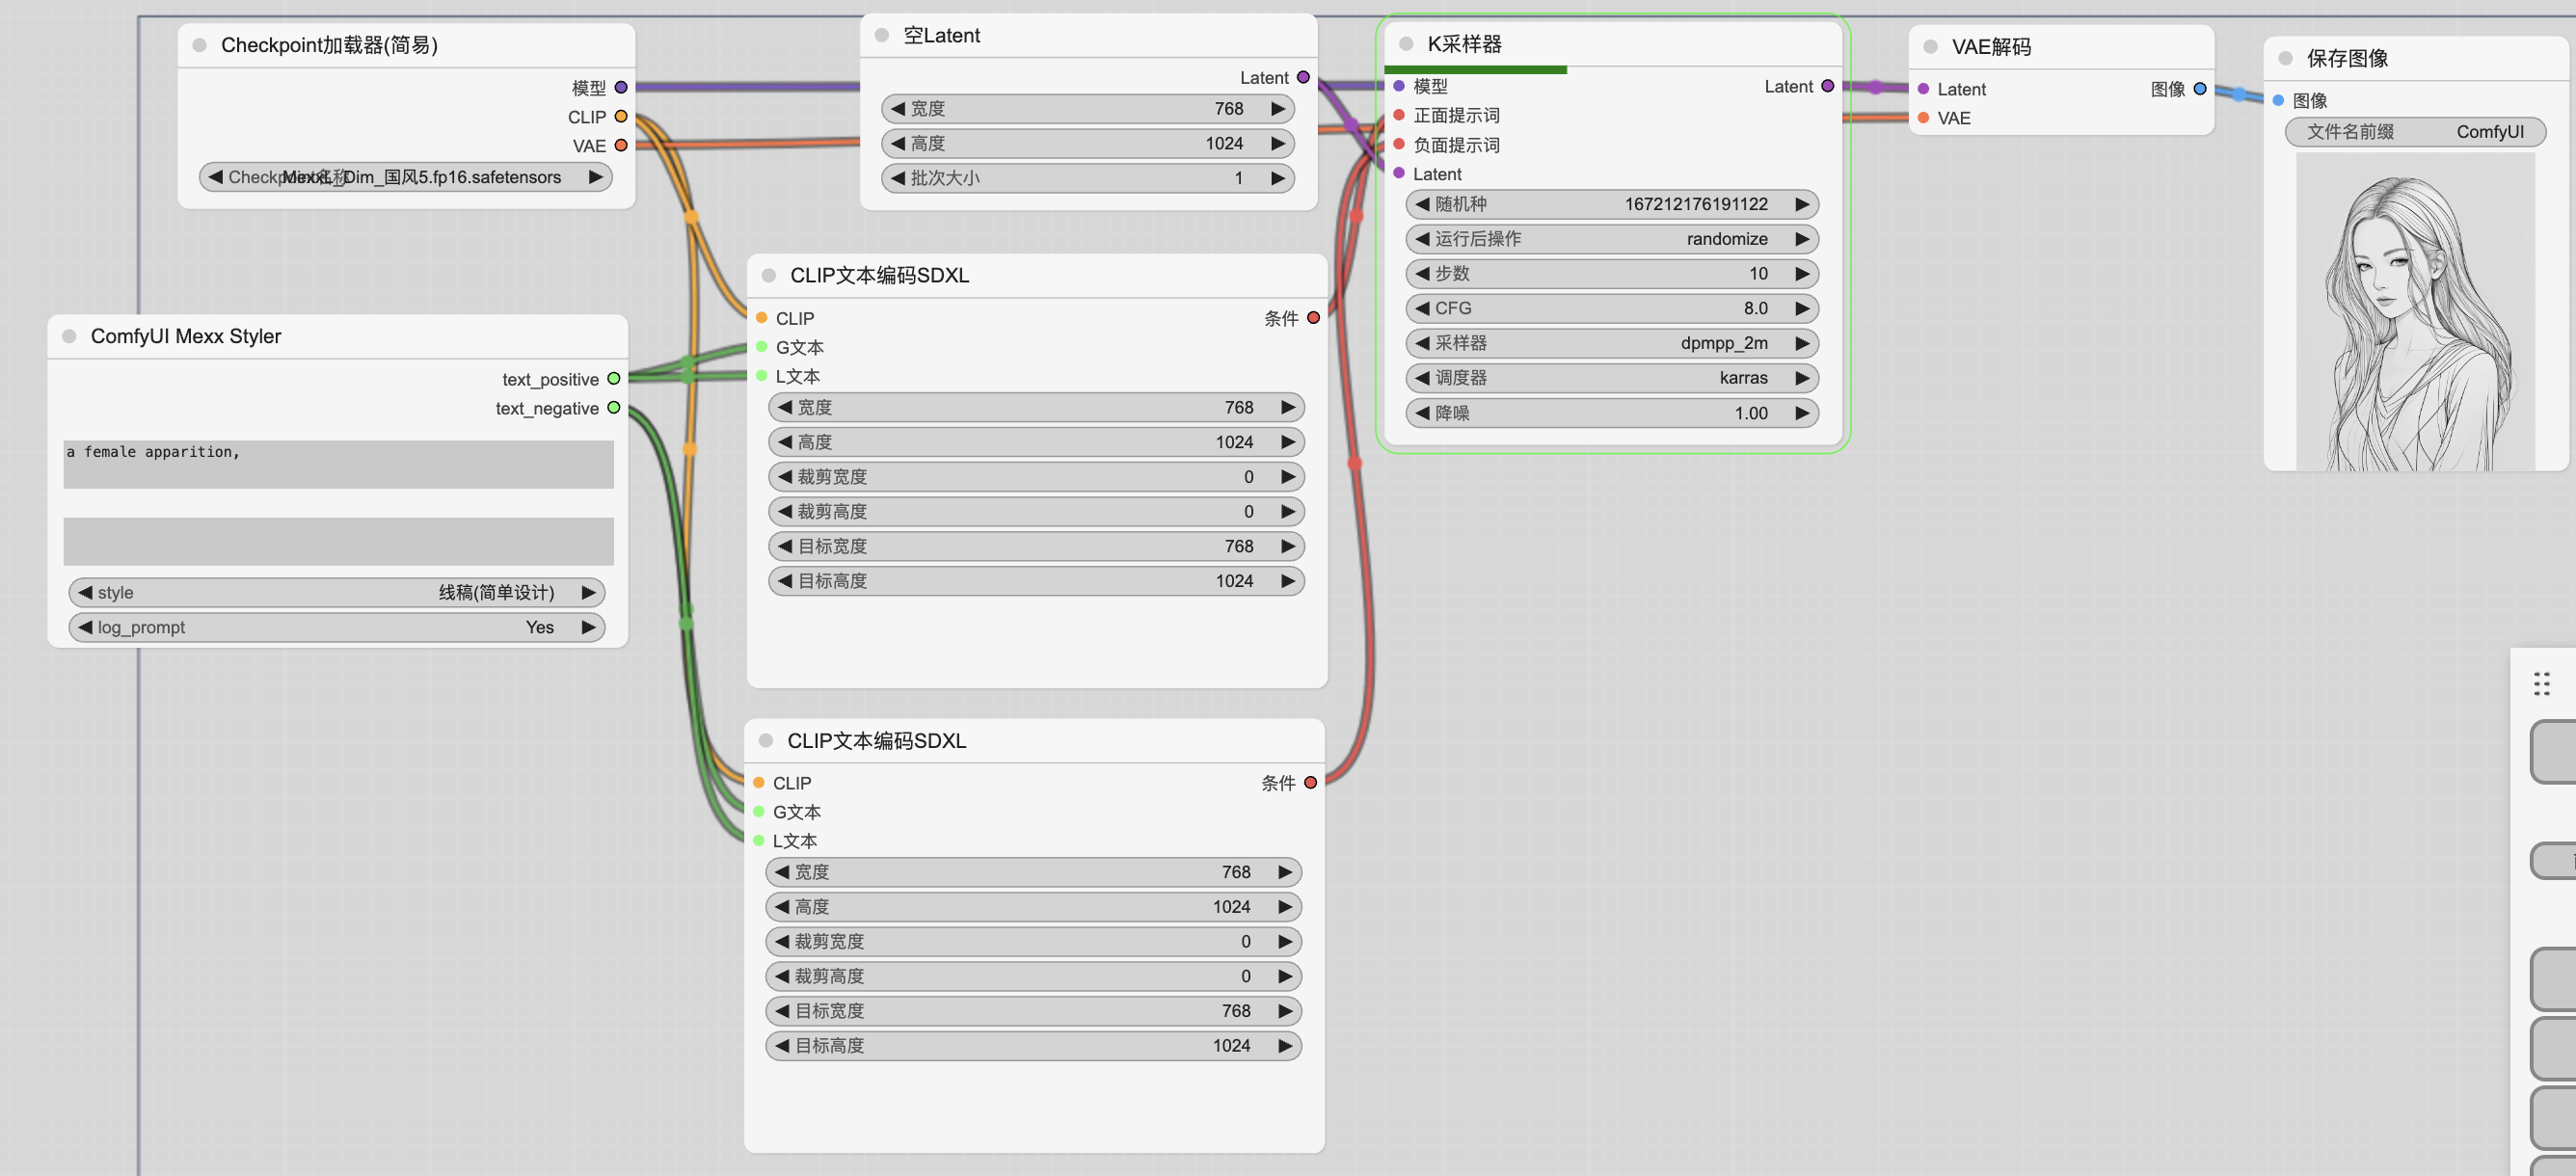Decrease 空Latent 宽度 with left arrow
2576x1176 pixels.
pos(897,109)
